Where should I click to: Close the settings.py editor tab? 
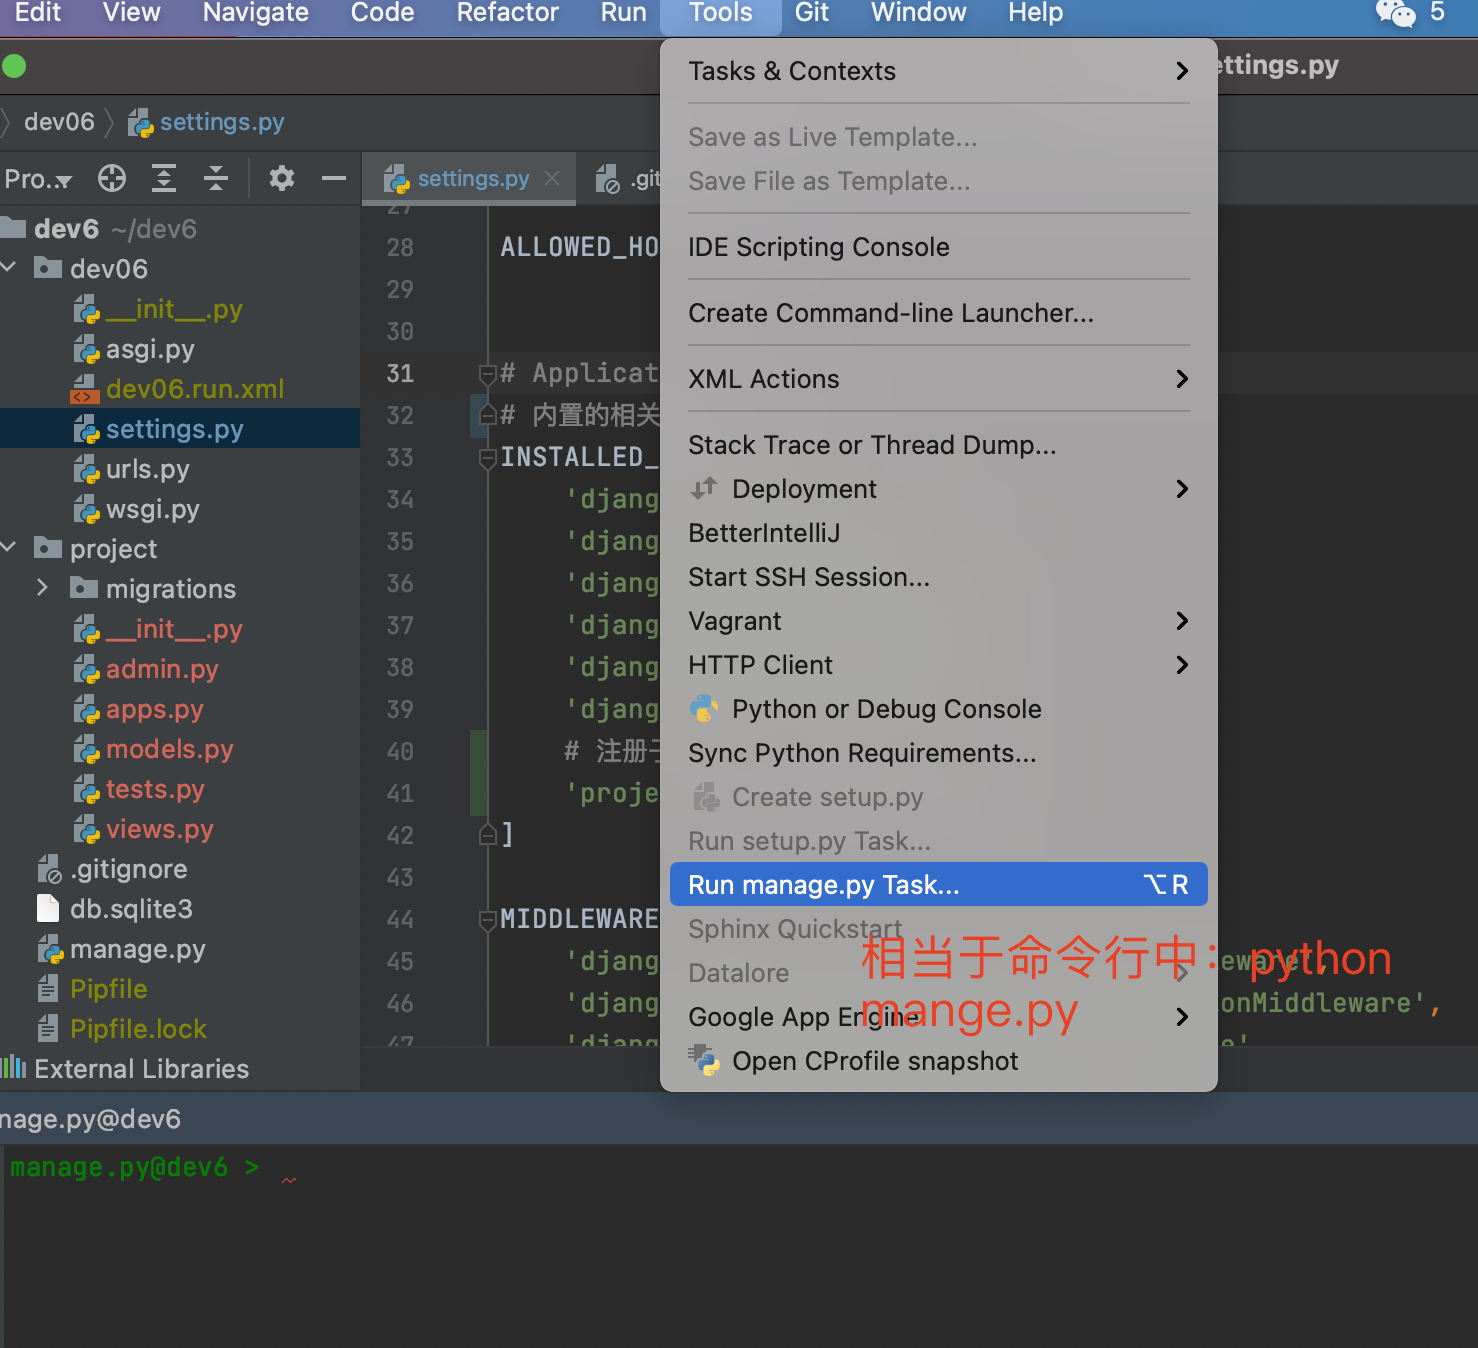coord(552,178)
